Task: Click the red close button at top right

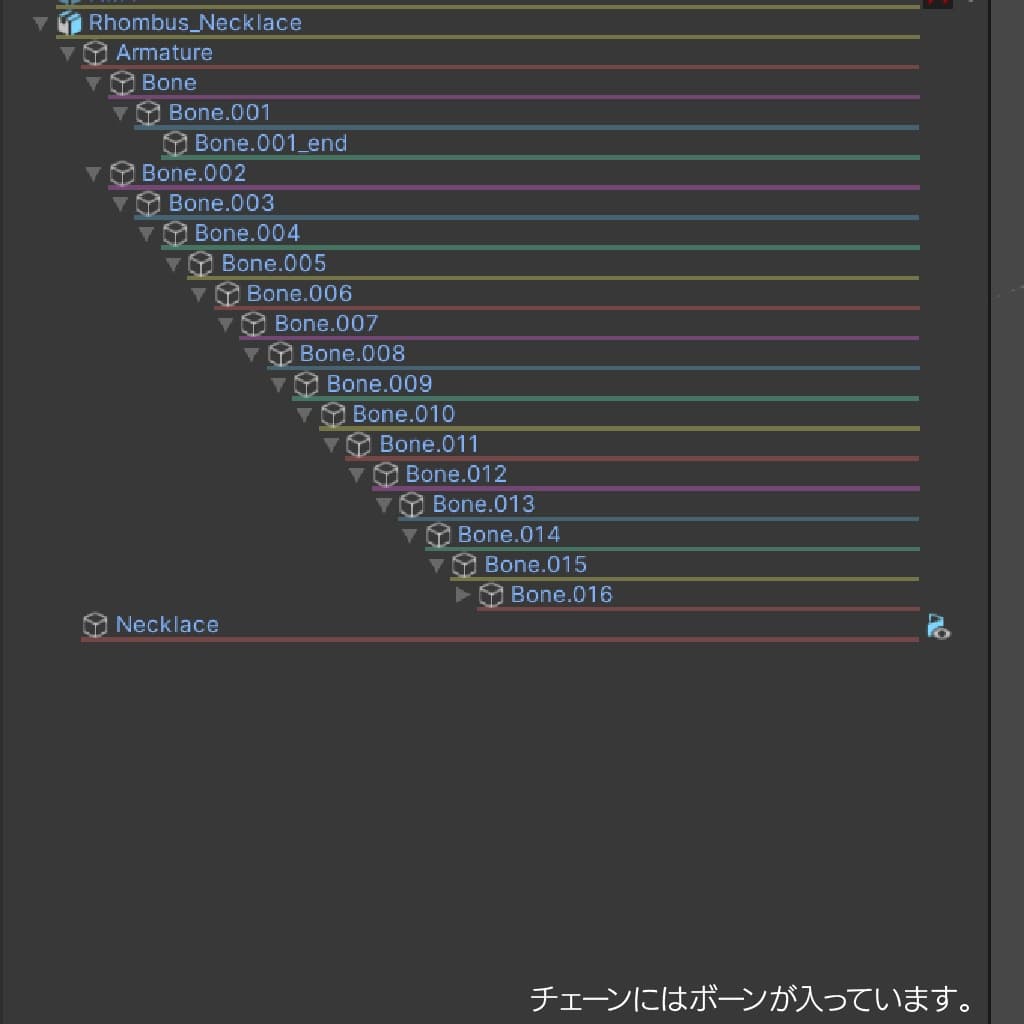Action: 938,4
